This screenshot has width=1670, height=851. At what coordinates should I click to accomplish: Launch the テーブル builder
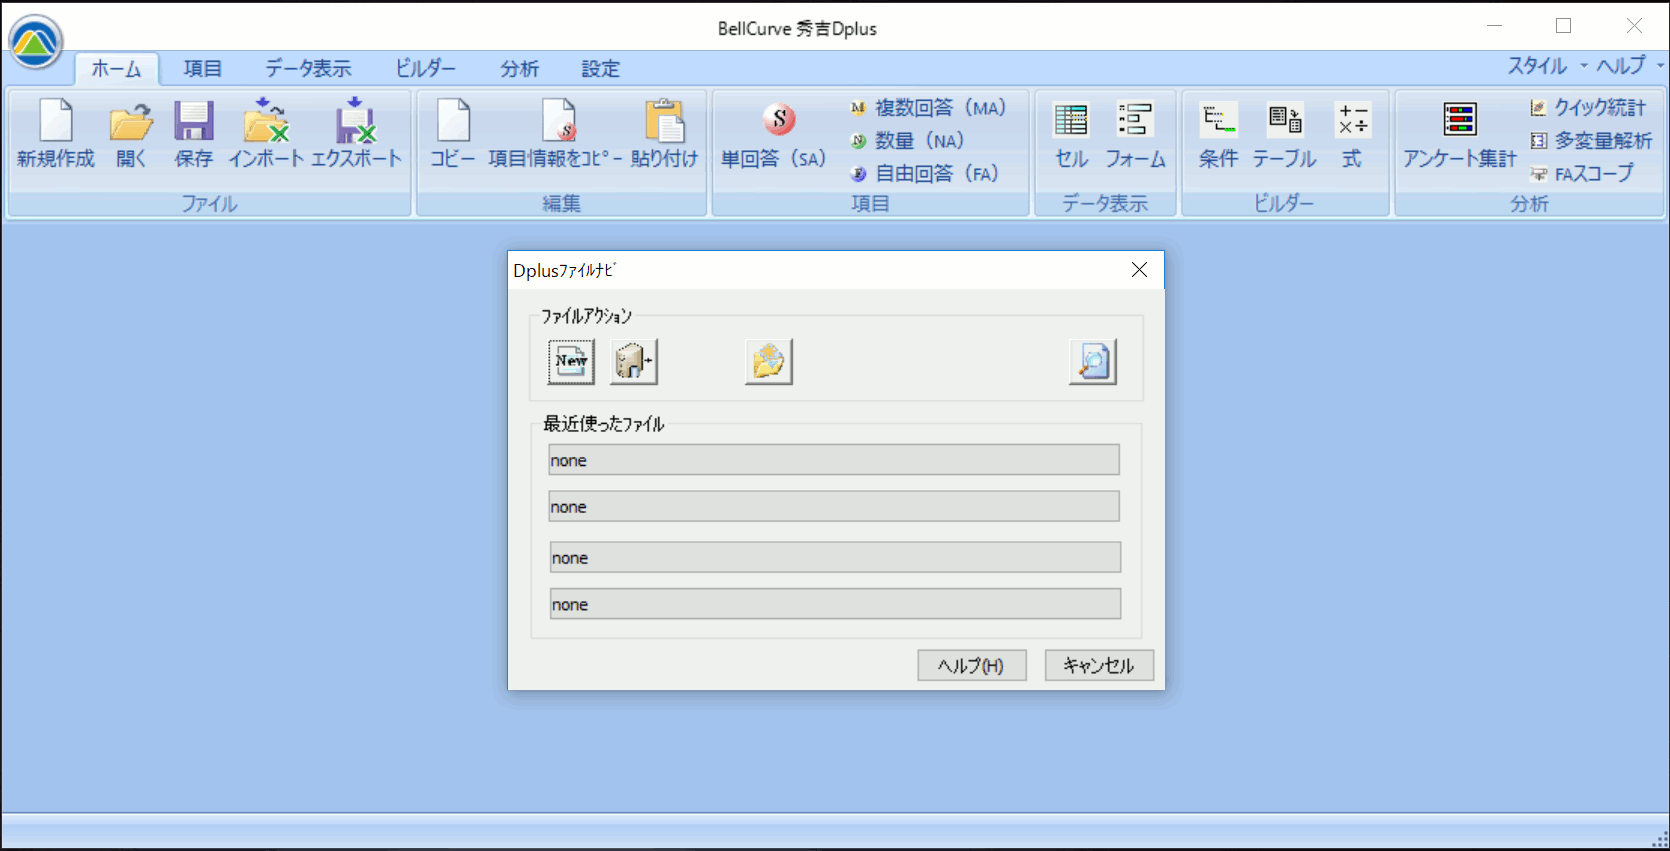click(x=1284, y=133)
